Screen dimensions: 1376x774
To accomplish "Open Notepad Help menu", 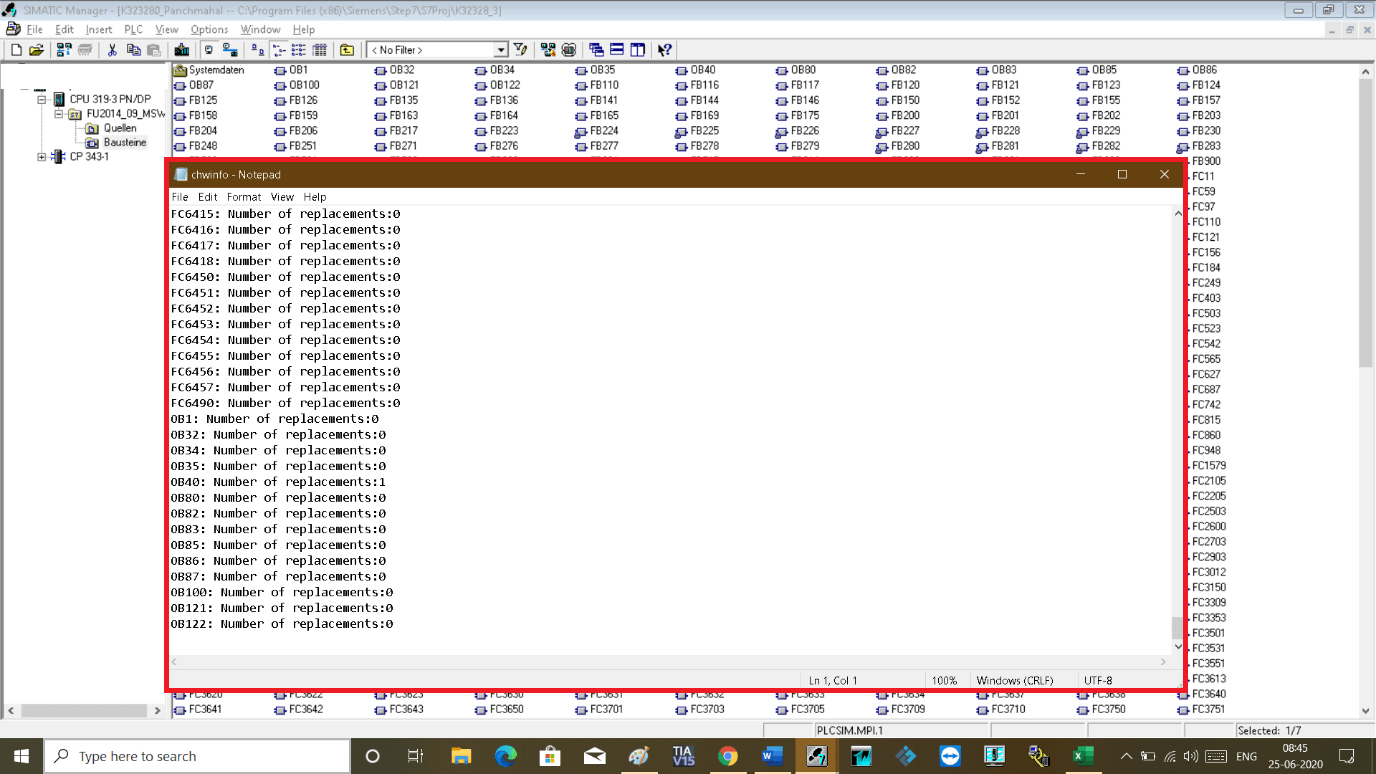I will click(x=315, y=197).
